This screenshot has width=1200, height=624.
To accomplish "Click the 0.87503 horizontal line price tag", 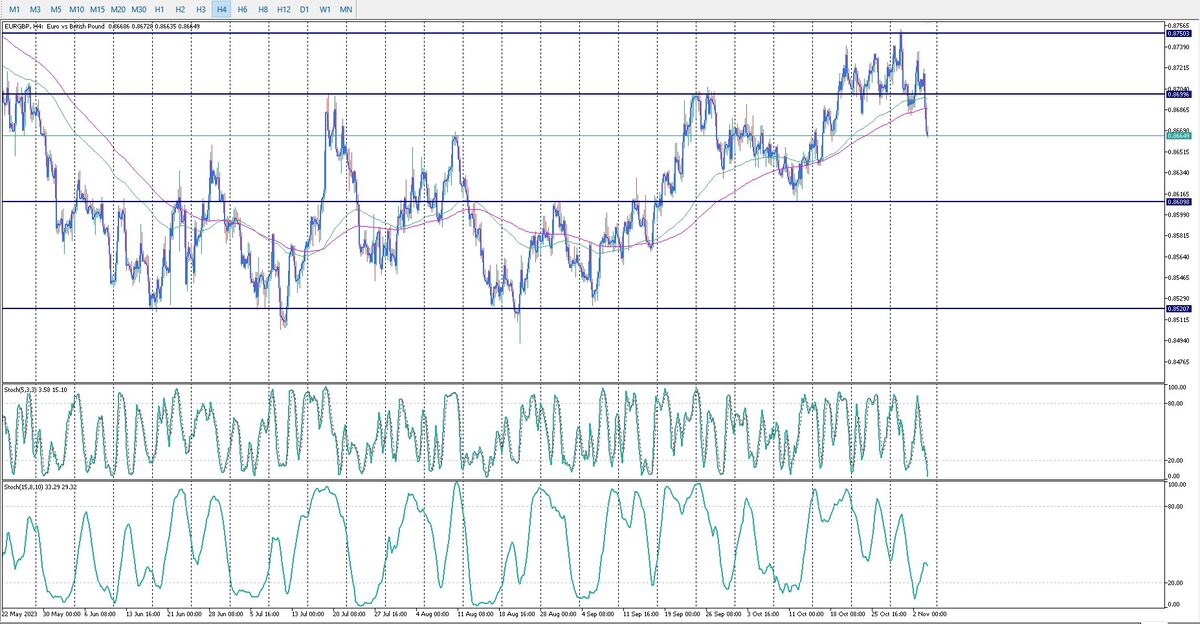I will 1179,33.
